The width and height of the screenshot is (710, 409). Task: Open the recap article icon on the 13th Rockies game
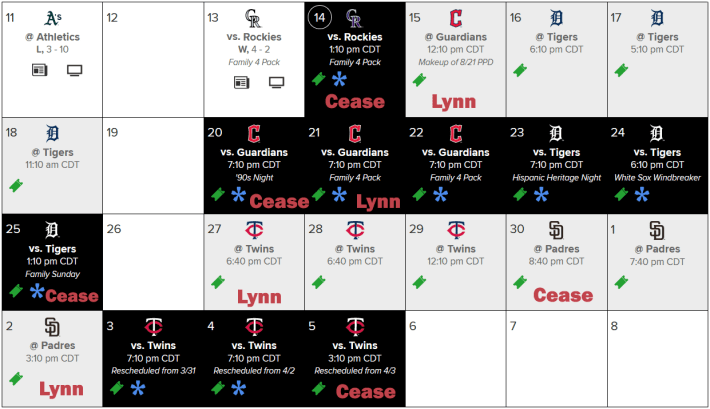pyautogui.click(x=241, y=82)
